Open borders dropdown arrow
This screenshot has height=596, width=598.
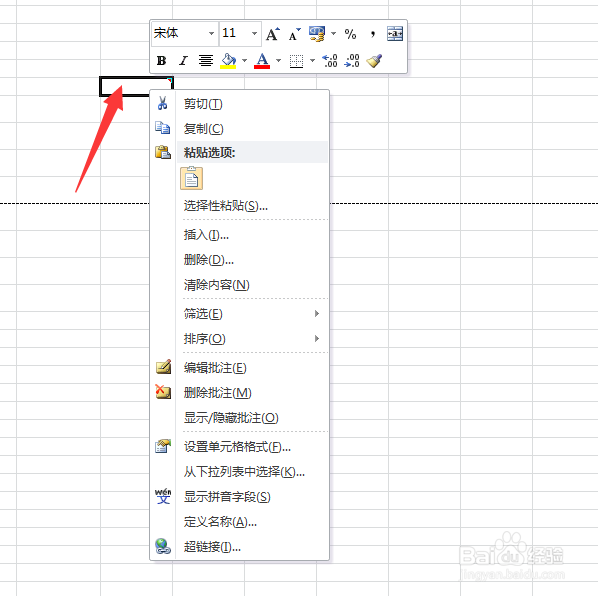(312, 60)
